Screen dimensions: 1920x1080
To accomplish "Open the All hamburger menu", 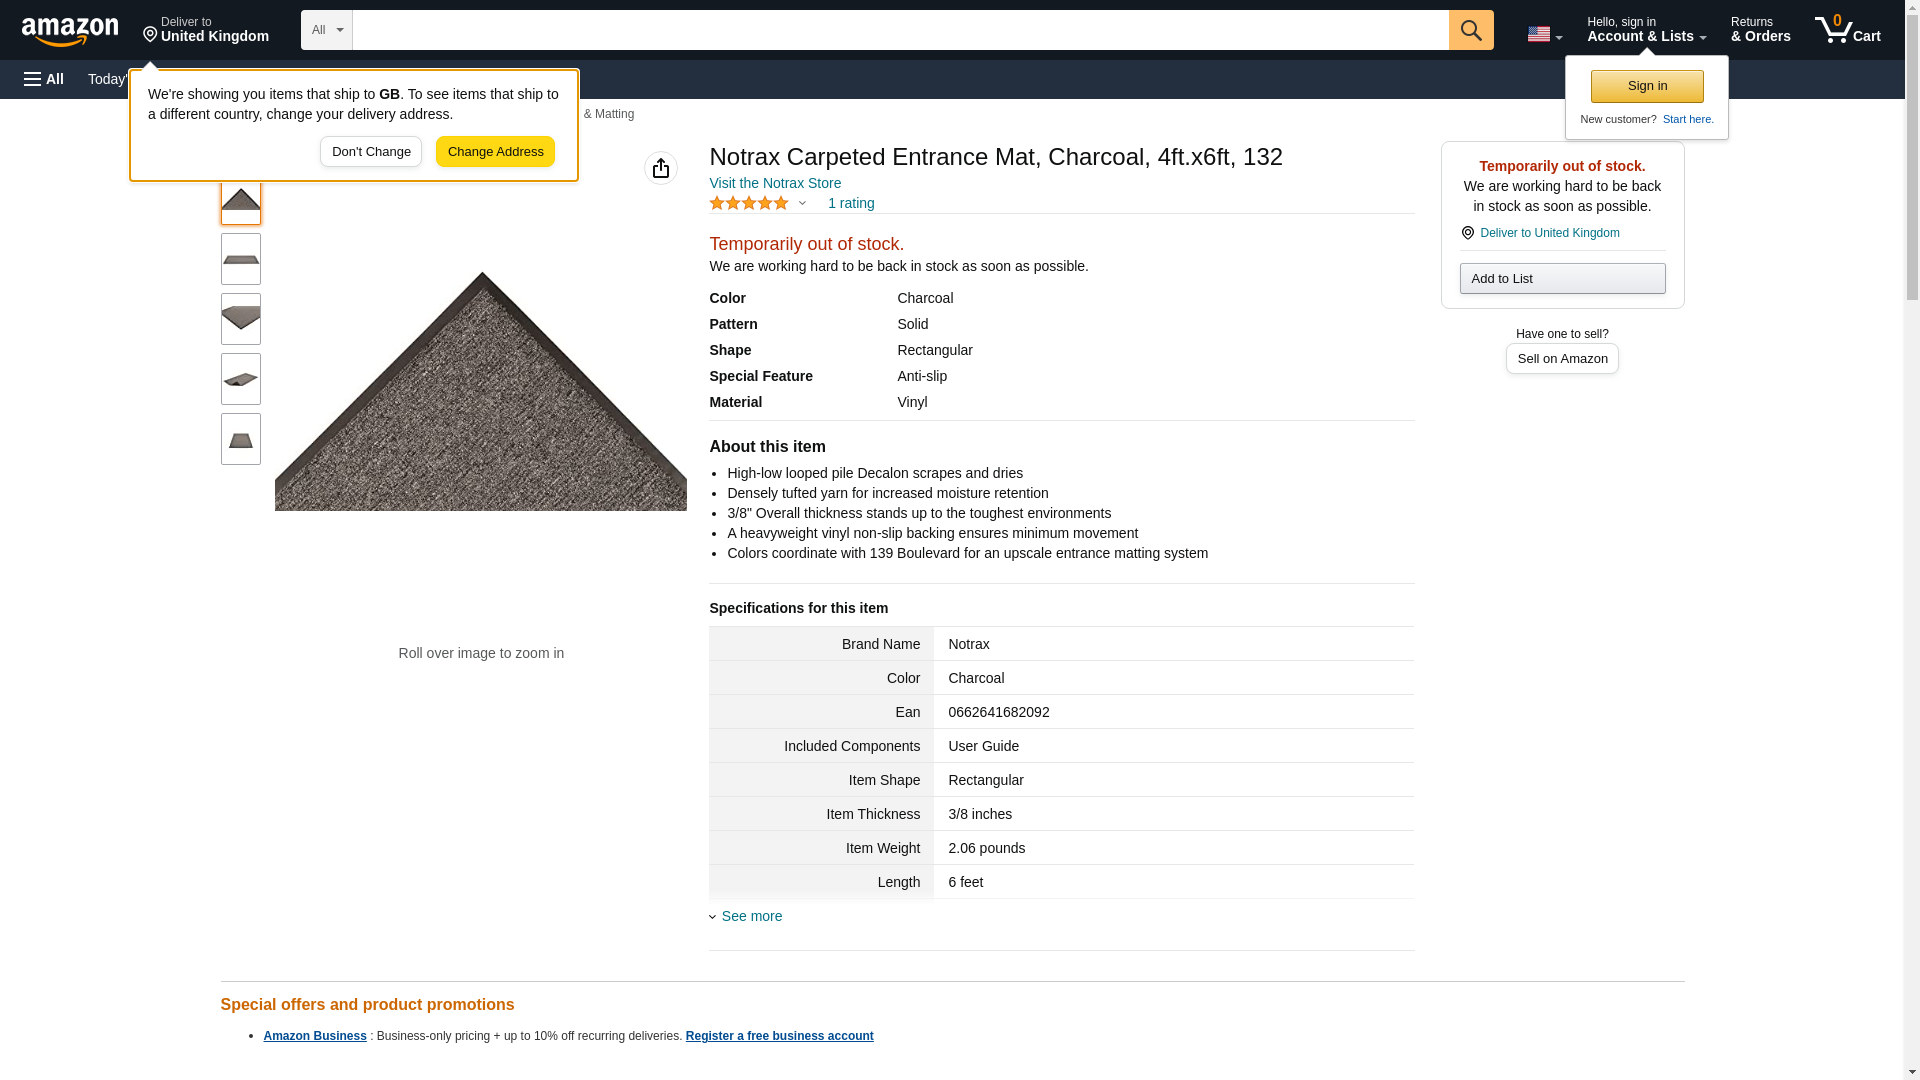I will pyautogui.click(x=44, y=79).
